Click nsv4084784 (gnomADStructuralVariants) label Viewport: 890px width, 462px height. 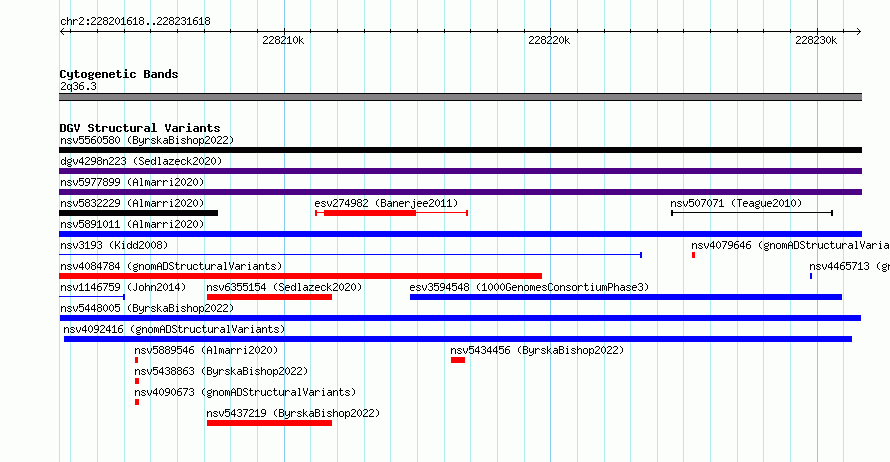171,266
